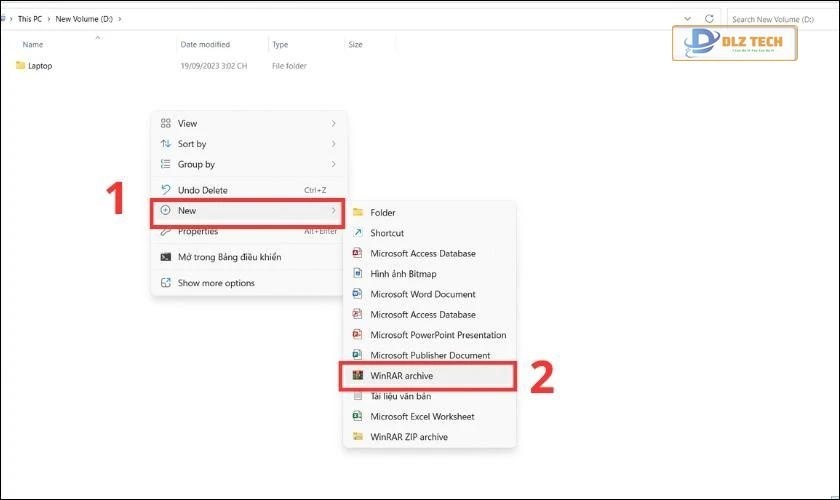This screenshot has height=500, width=840.
Task: Click the Microsoft Word Document icon
Action: (357, 294)
